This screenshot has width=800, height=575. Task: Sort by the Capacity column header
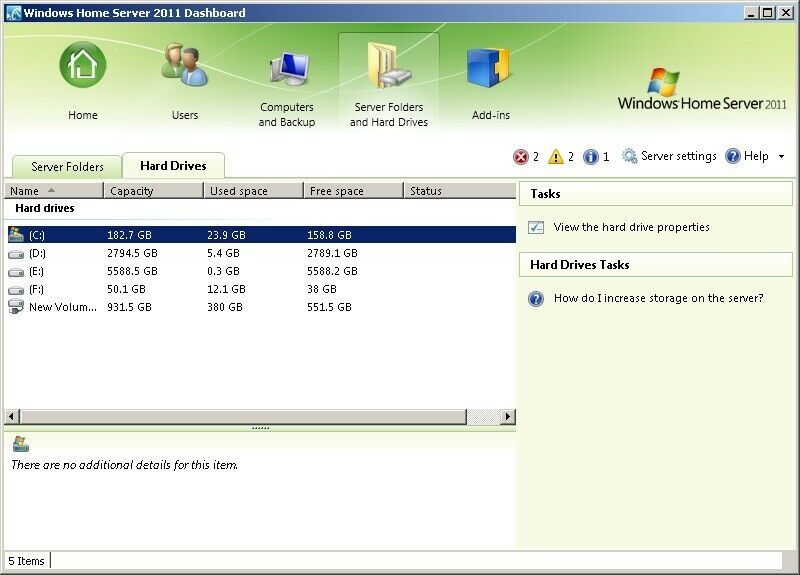tap(153, 191)
